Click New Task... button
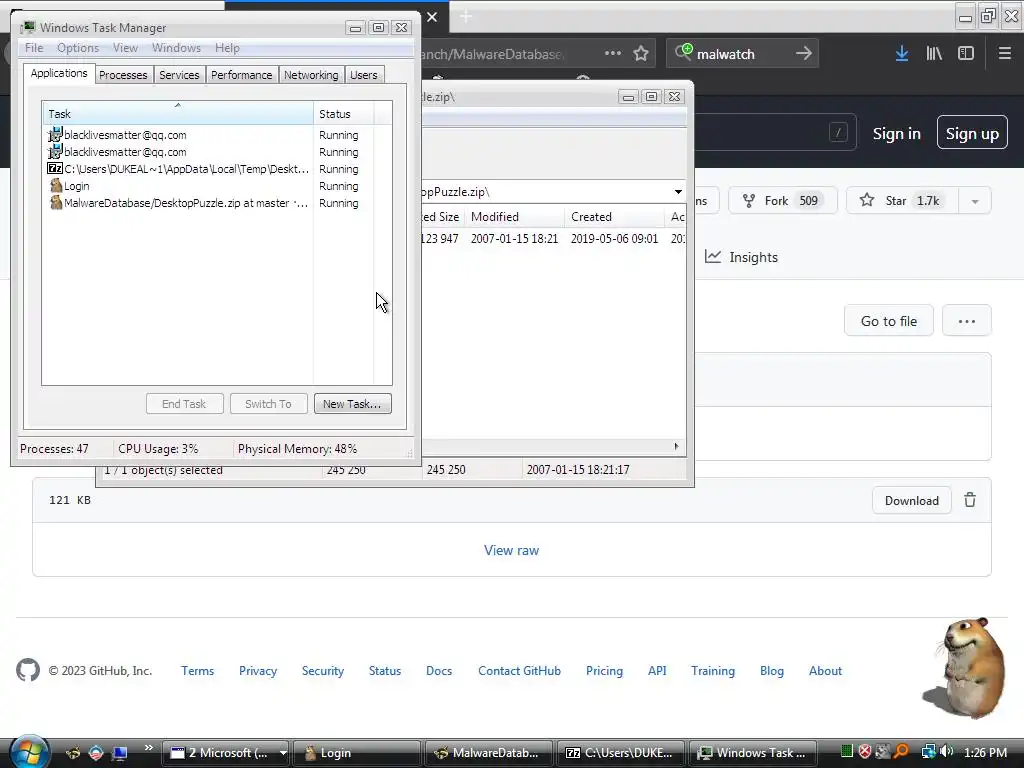The height and width of the screenshot is (768, 1024). [353, 404]
